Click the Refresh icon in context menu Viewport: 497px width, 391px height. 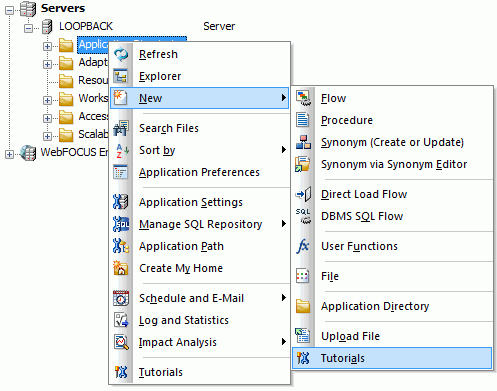click(121, 54)
